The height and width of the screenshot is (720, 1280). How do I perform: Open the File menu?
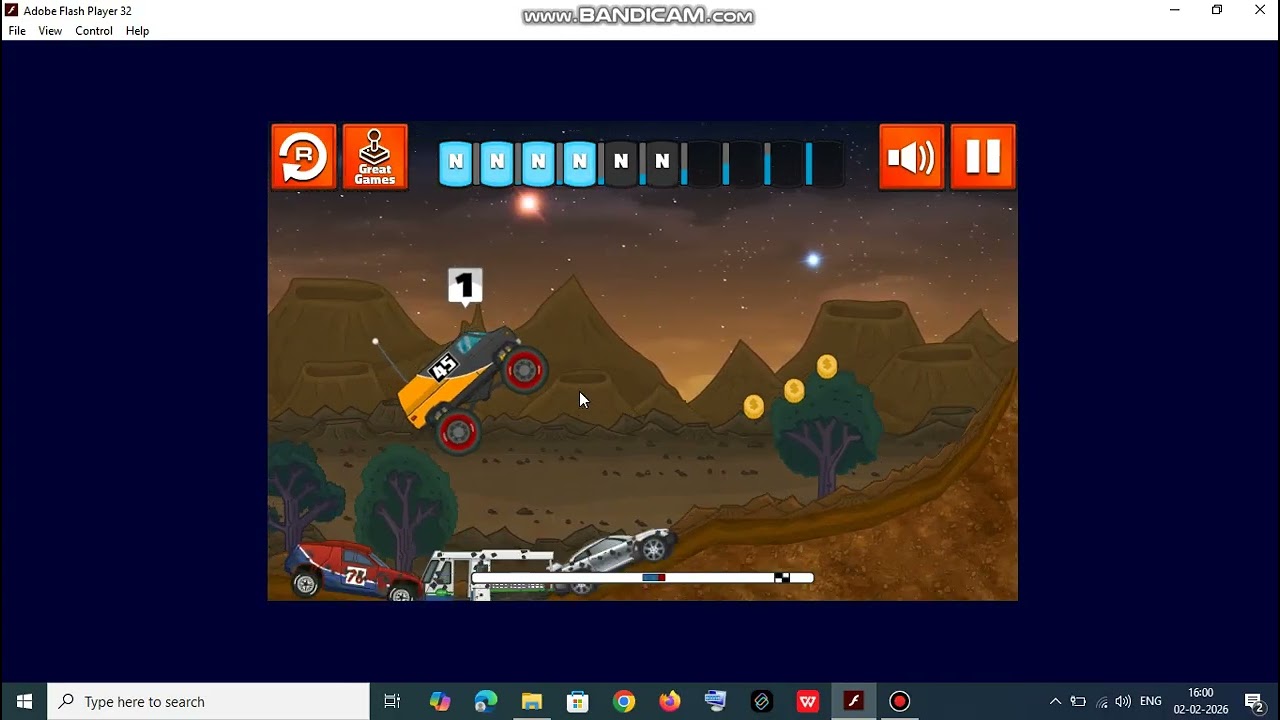pyautogui.click(x=17, y=31)
